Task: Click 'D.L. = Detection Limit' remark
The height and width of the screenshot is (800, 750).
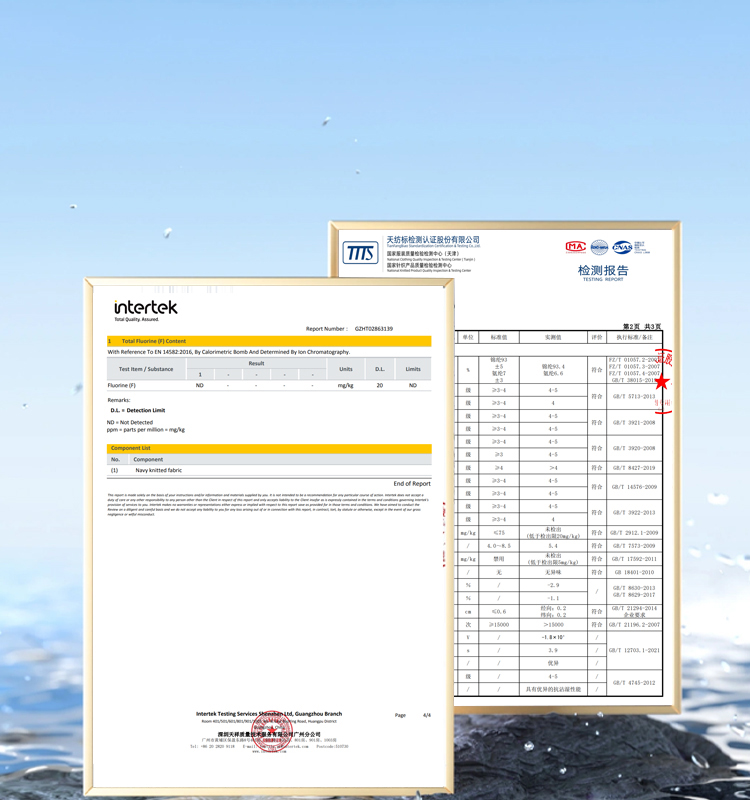Action: [x=138, y=410]
